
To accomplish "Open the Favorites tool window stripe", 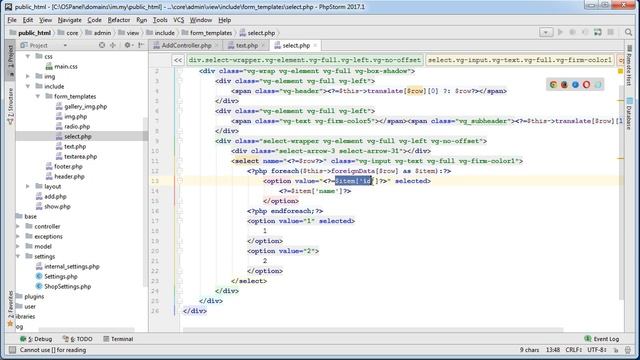I will point(11,309).
